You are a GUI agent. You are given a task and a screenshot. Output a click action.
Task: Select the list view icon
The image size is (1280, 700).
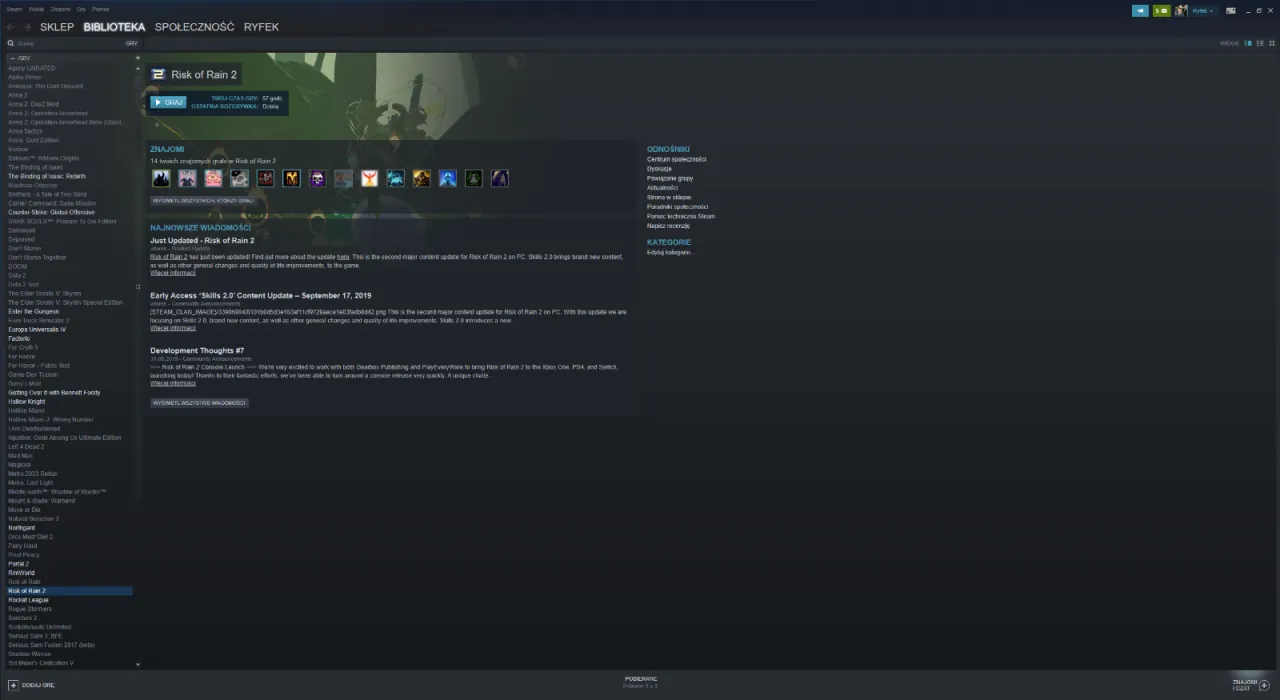click(x=1259, y=44)
